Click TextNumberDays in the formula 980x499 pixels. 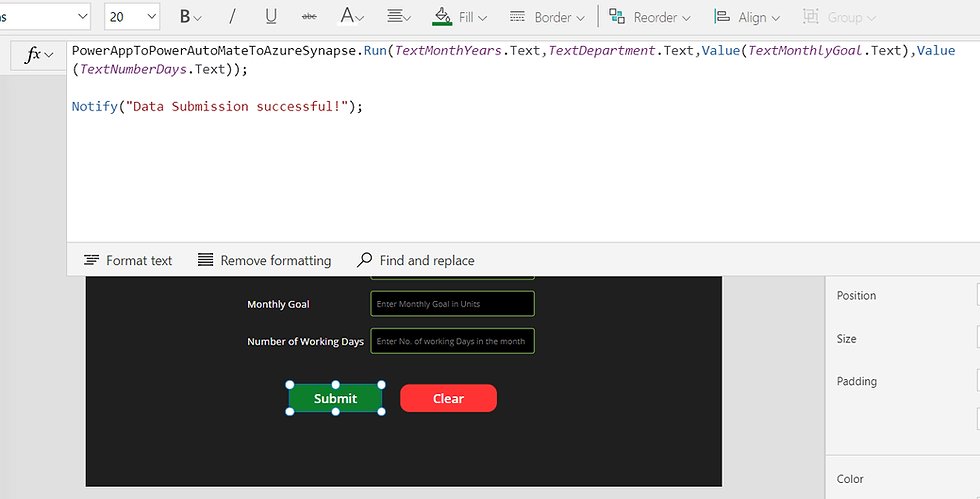[x=134, y=69]
